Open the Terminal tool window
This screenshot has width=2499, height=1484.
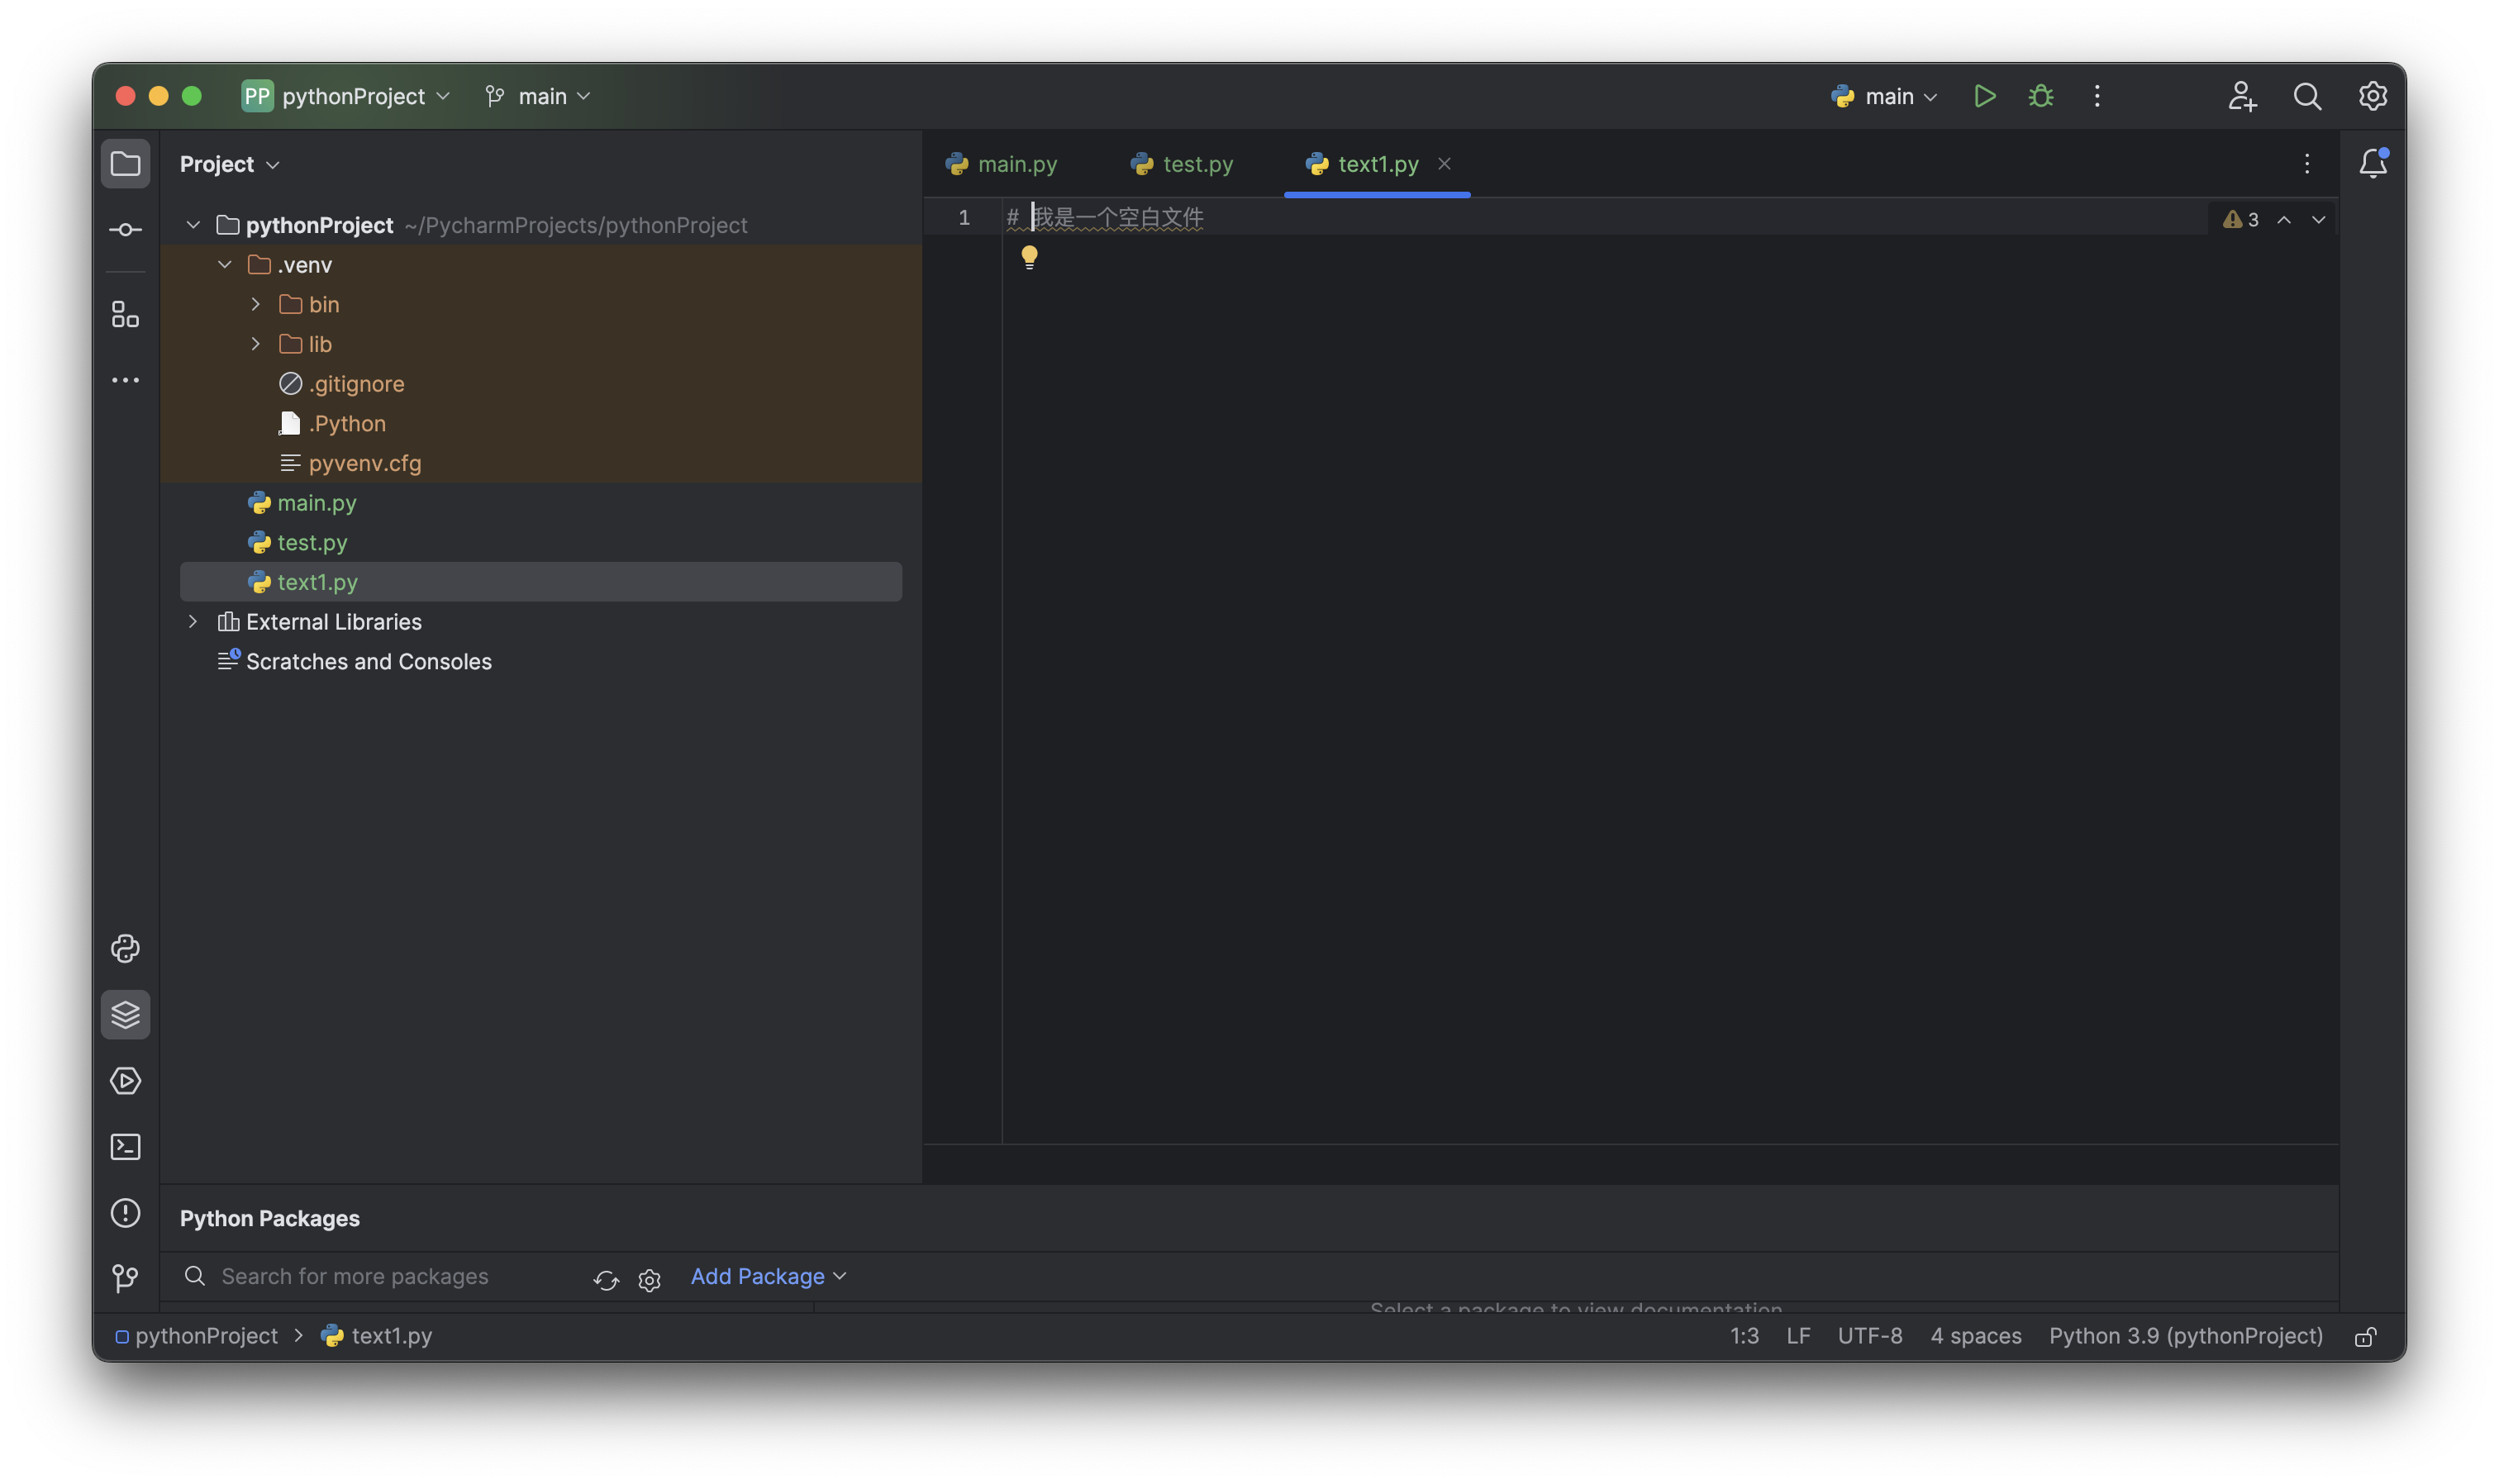125,1146
